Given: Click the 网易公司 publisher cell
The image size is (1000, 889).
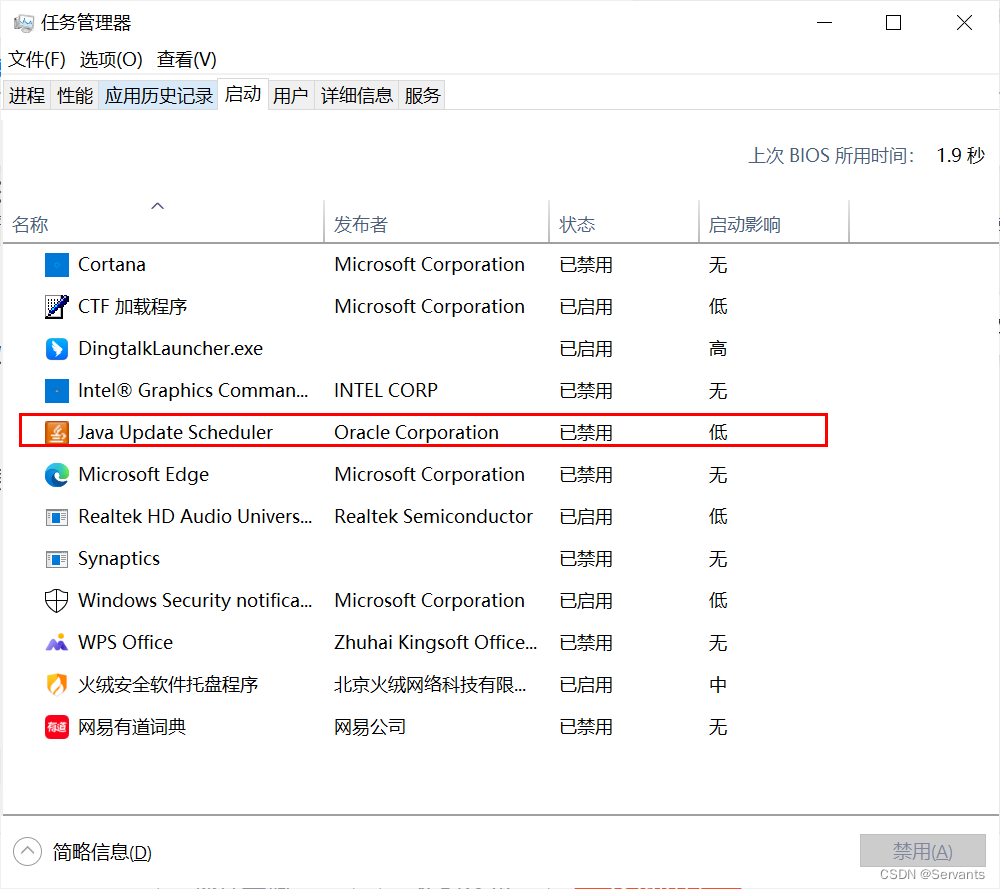Looking at the screenshot, I should point(370,726).
